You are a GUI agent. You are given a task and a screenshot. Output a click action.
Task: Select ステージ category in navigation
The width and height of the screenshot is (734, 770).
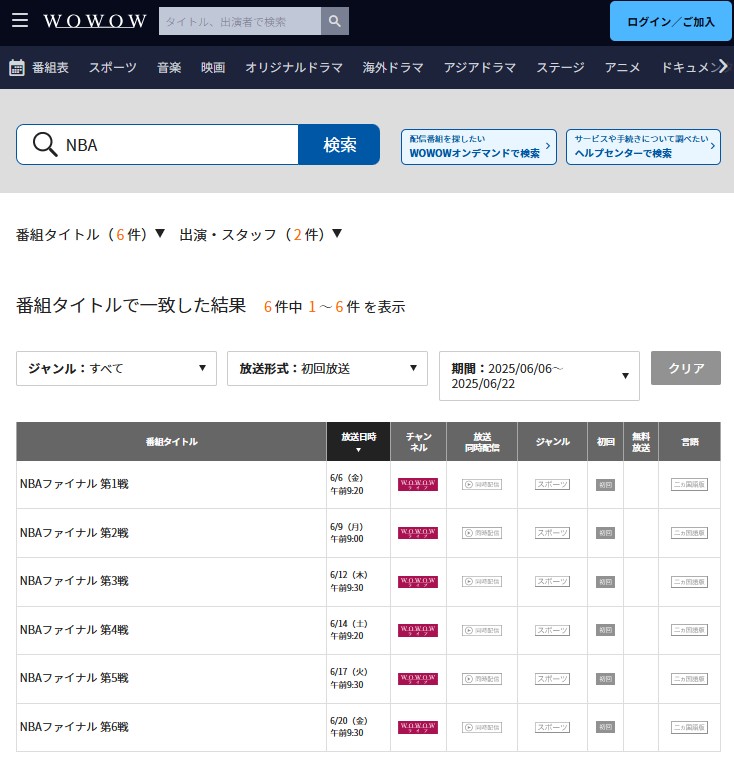pos(560,68)
